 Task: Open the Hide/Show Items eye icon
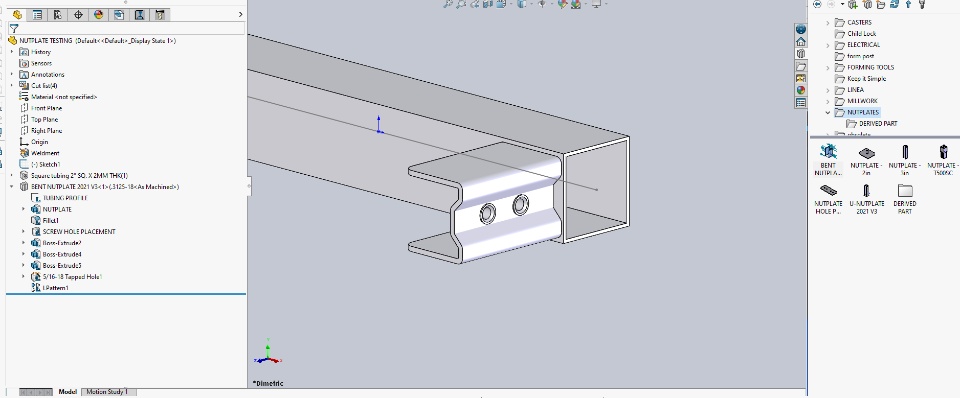pos(542,4)
